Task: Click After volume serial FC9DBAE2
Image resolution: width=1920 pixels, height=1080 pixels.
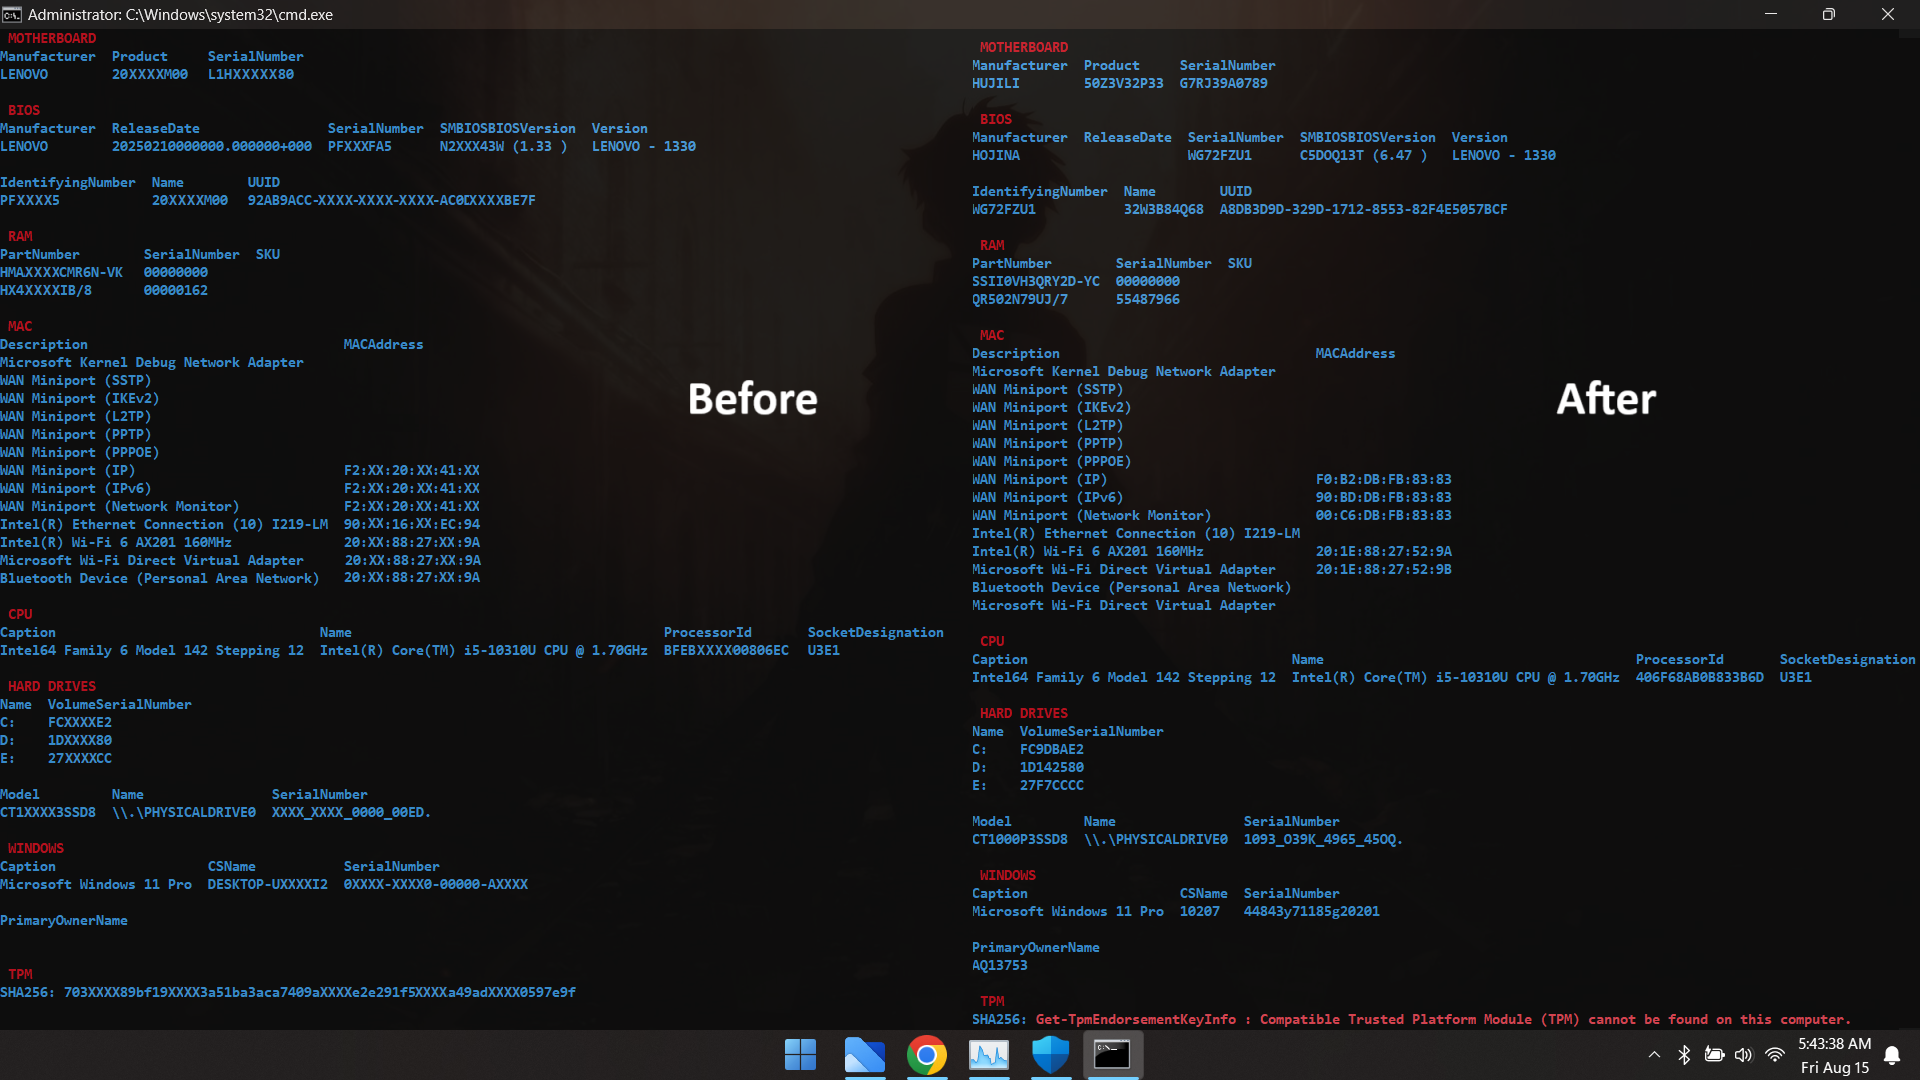Action: coord(1052,749)
